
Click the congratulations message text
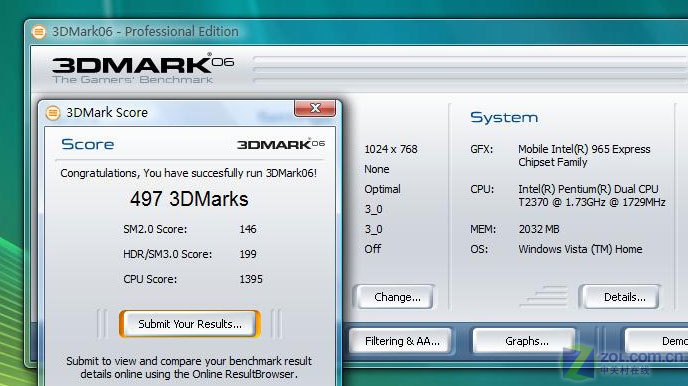(x=189, y=173)
